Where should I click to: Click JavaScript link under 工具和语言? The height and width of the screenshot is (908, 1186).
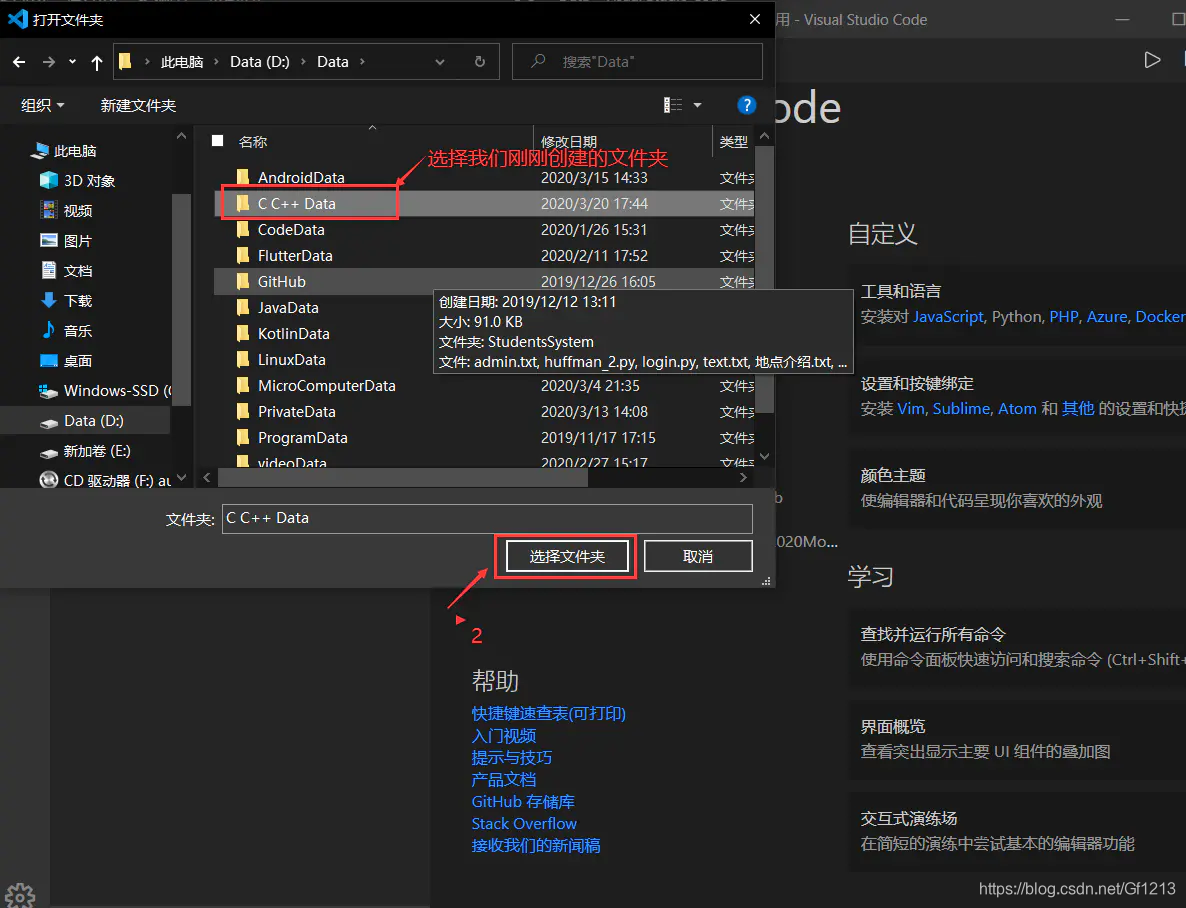[x=948, y=316]
